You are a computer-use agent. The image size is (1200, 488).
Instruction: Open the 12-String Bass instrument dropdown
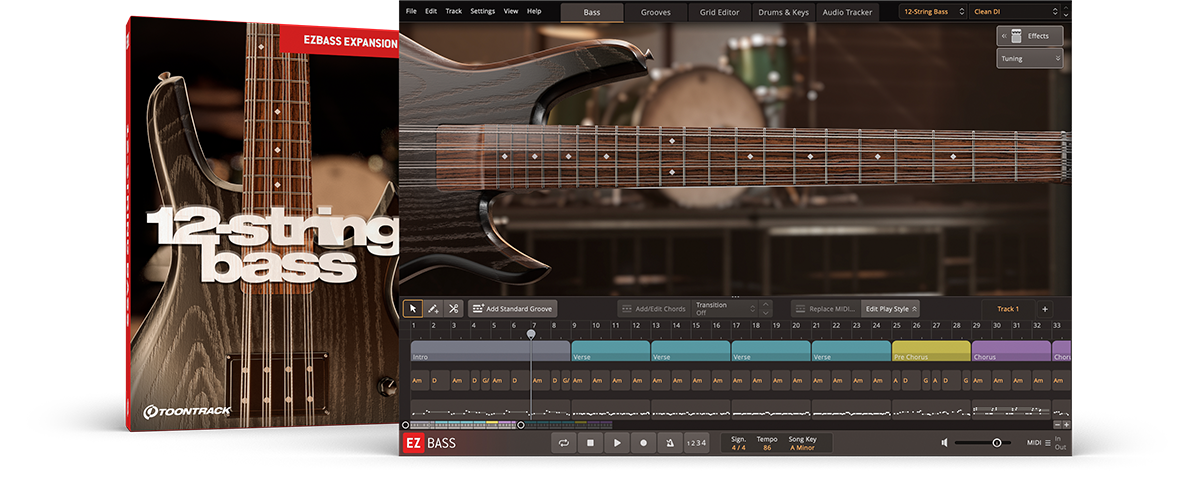click(x=933, y=11)
